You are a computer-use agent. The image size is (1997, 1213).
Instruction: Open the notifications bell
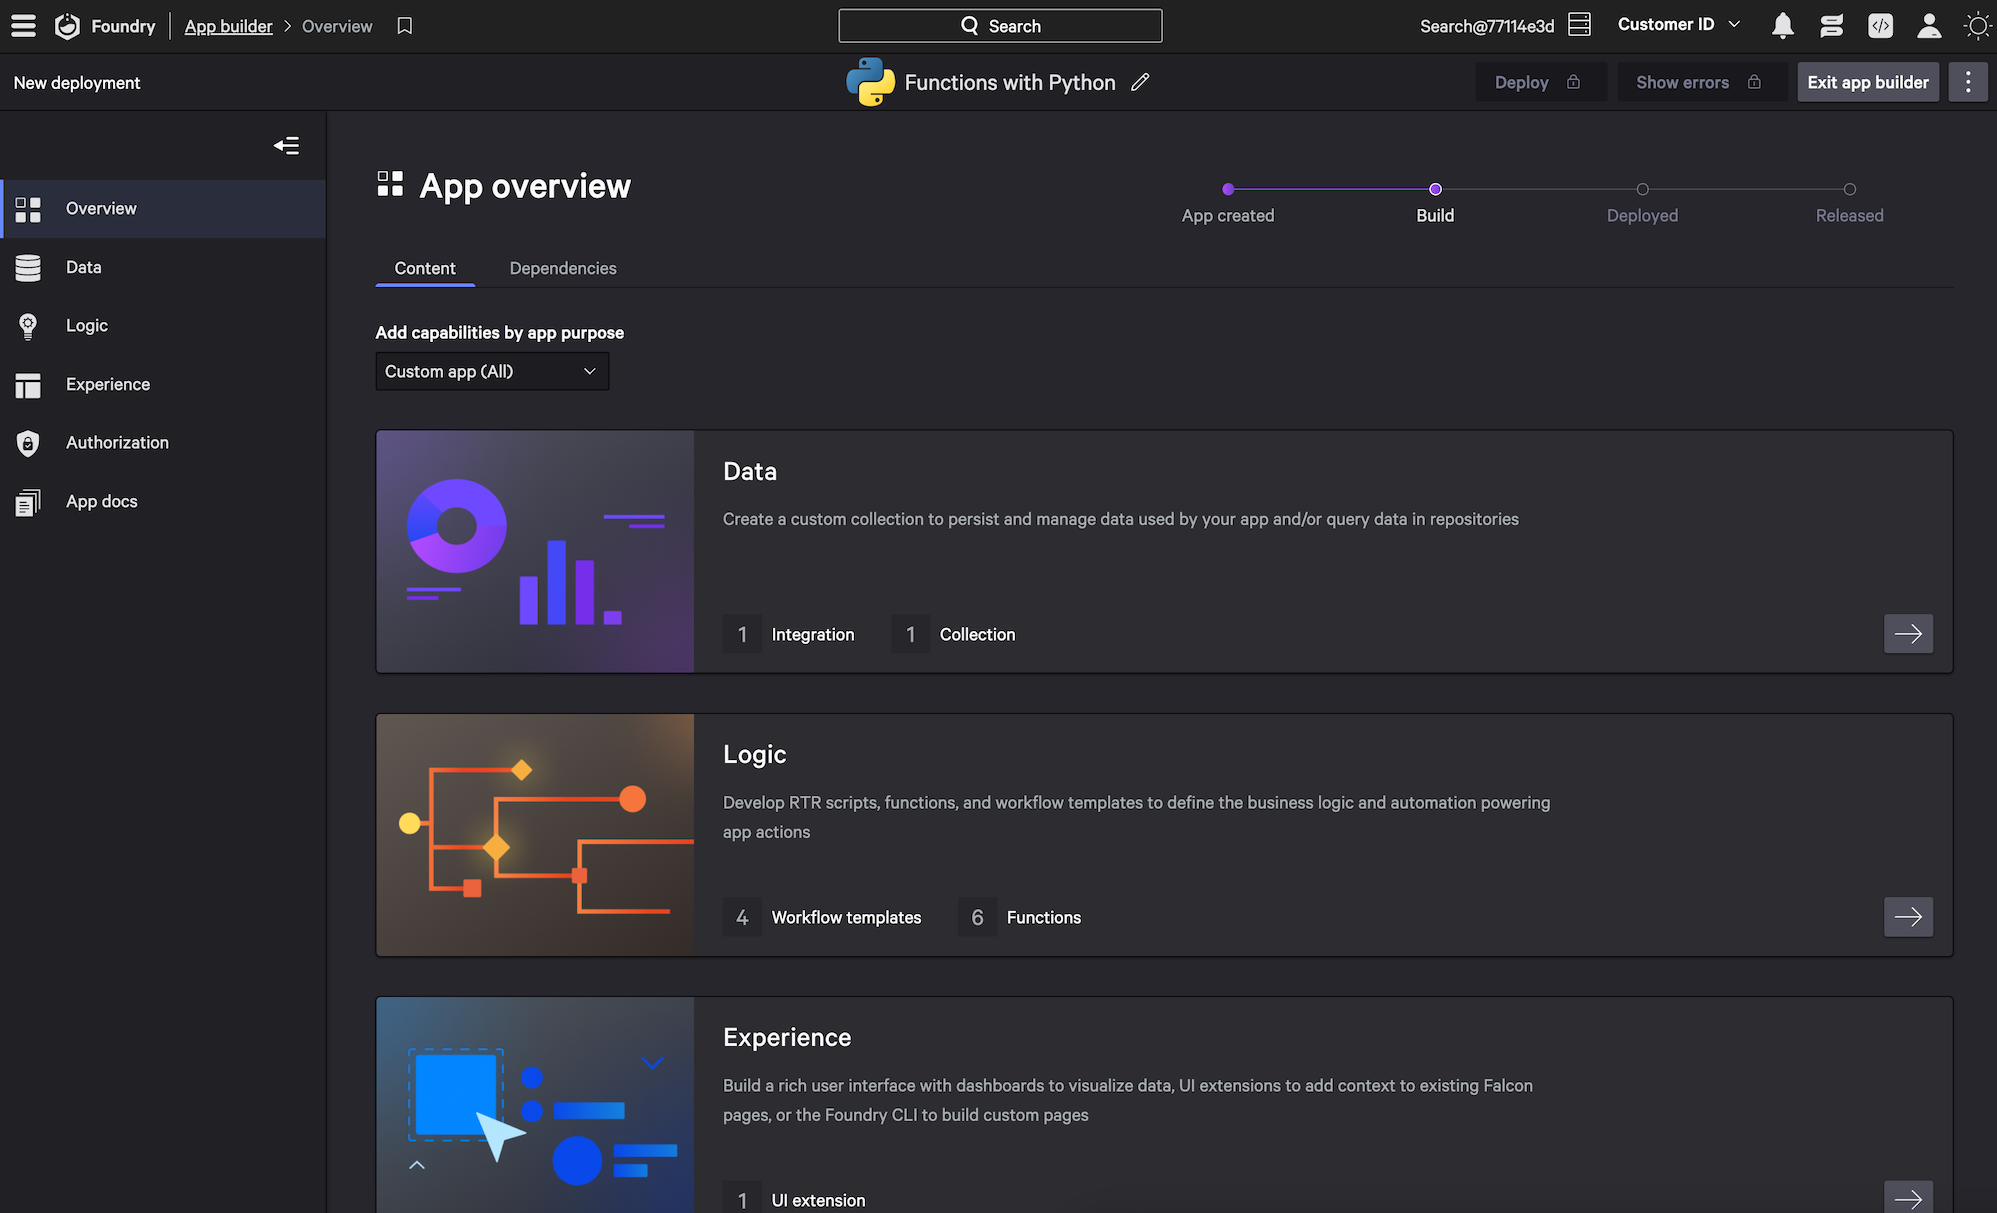tap(1782, 26)
